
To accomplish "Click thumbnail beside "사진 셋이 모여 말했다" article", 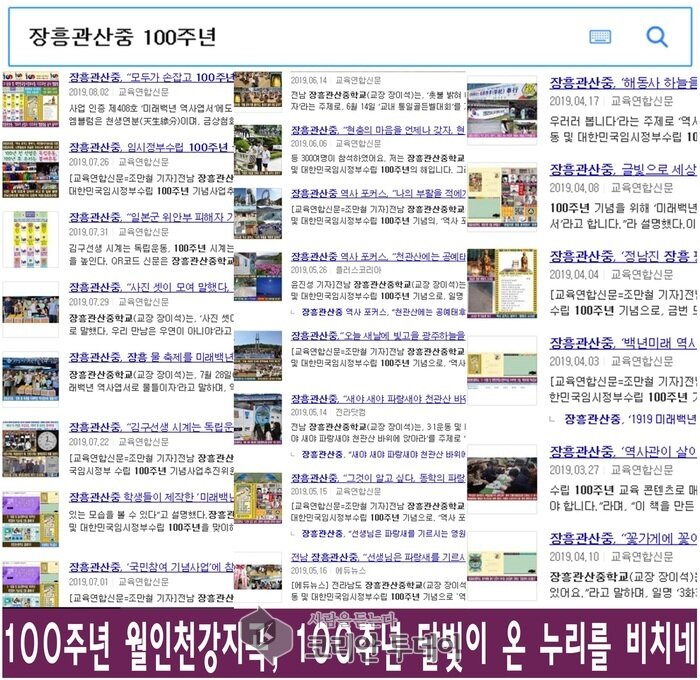I will [x=30, y=309].
